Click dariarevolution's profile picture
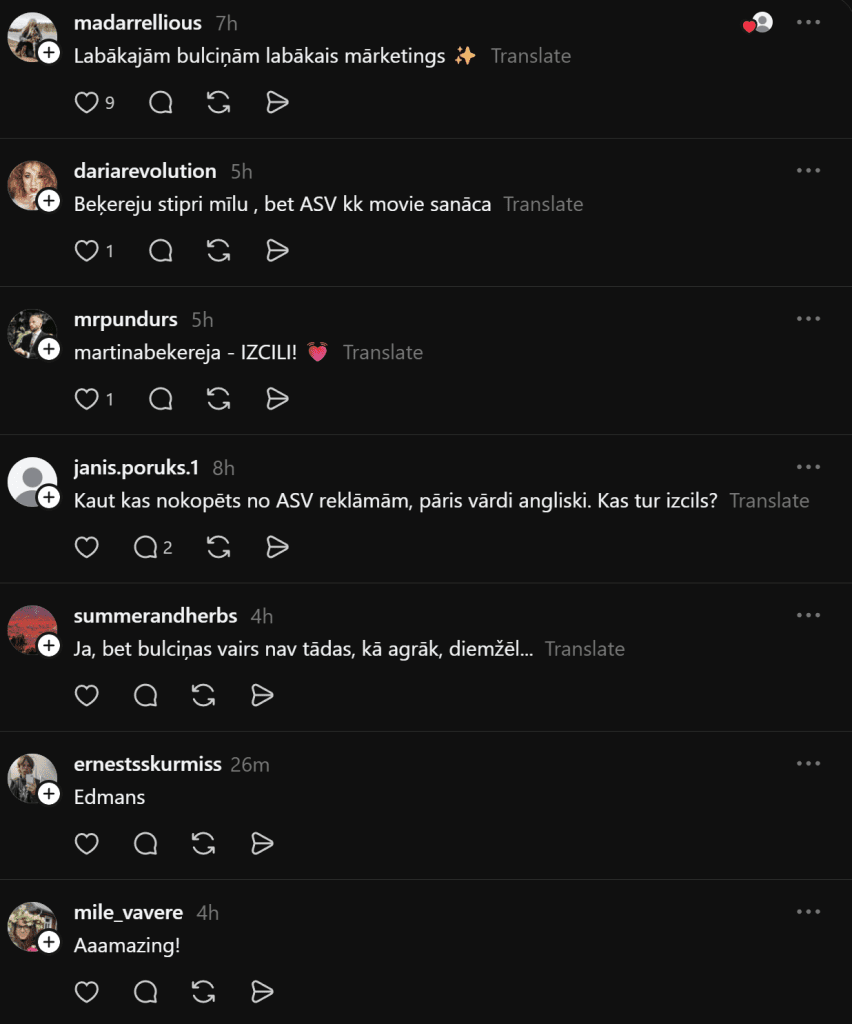852x1024 pixels. [32, 185]
